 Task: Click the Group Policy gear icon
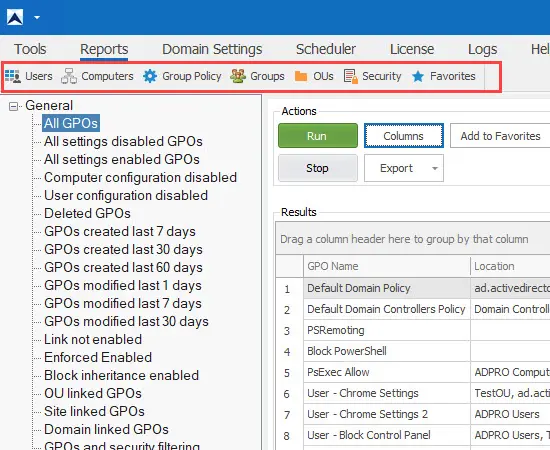(150, 76)
